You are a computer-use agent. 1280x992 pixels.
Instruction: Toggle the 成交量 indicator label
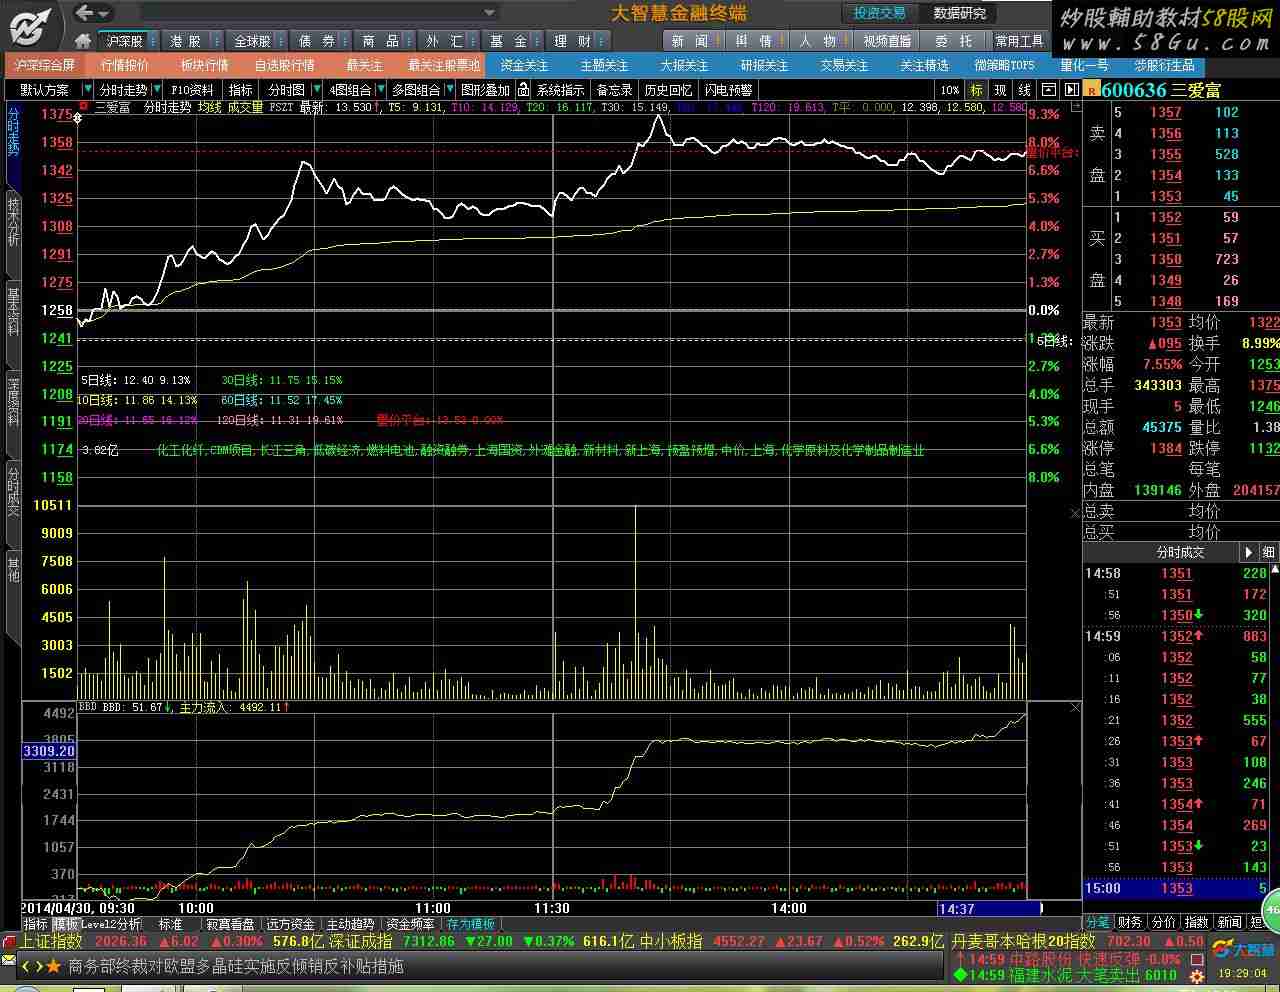(x=246, y=107)
